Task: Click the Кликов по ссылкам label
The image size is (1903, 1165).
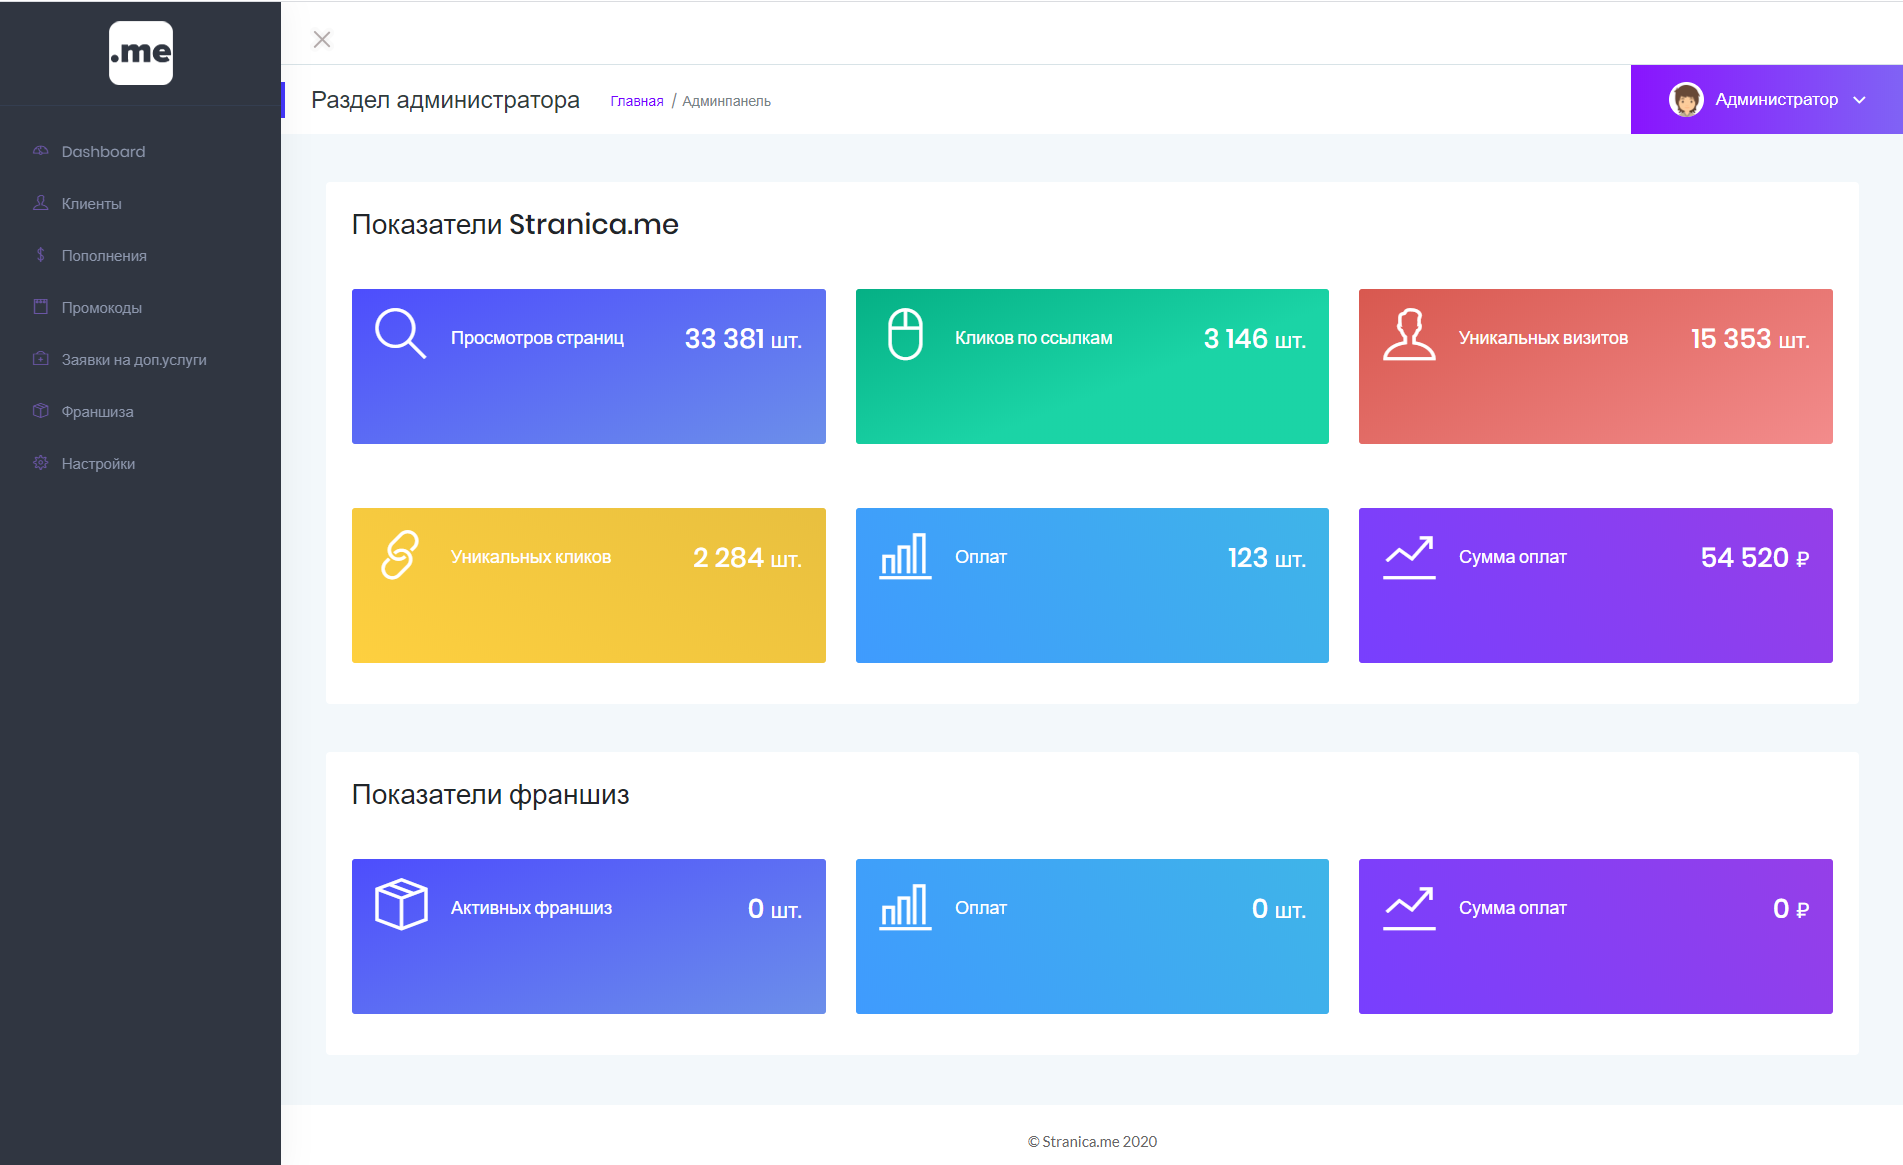Action: (1033, 338)
